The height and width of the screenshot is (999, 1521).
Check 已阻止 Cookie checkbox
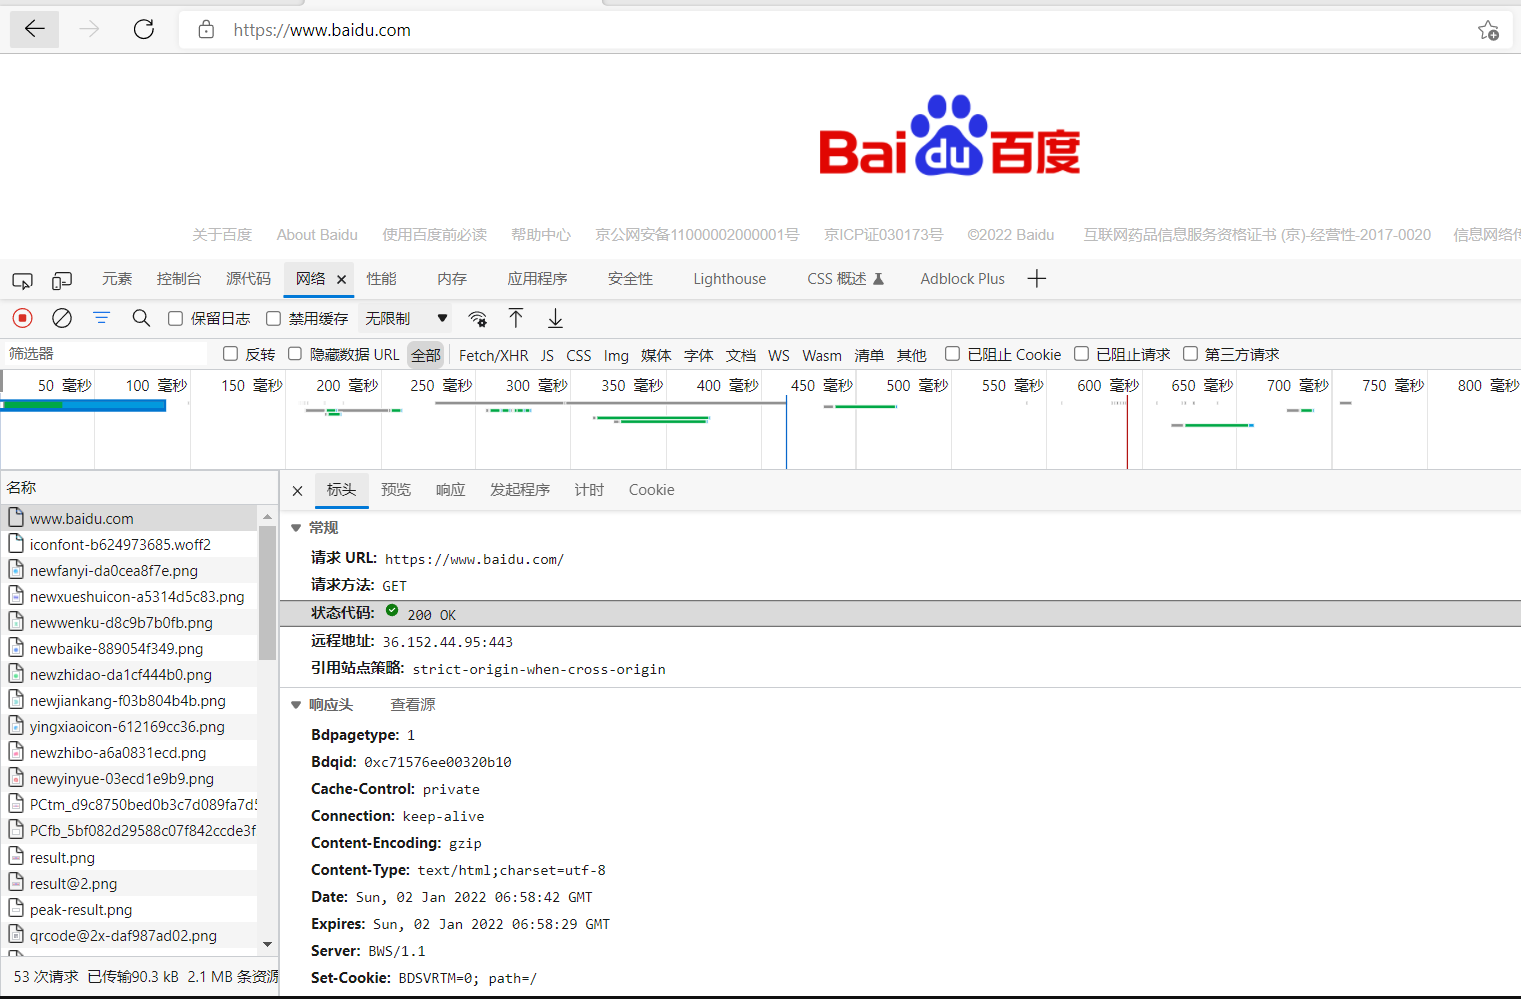[952, 353]
